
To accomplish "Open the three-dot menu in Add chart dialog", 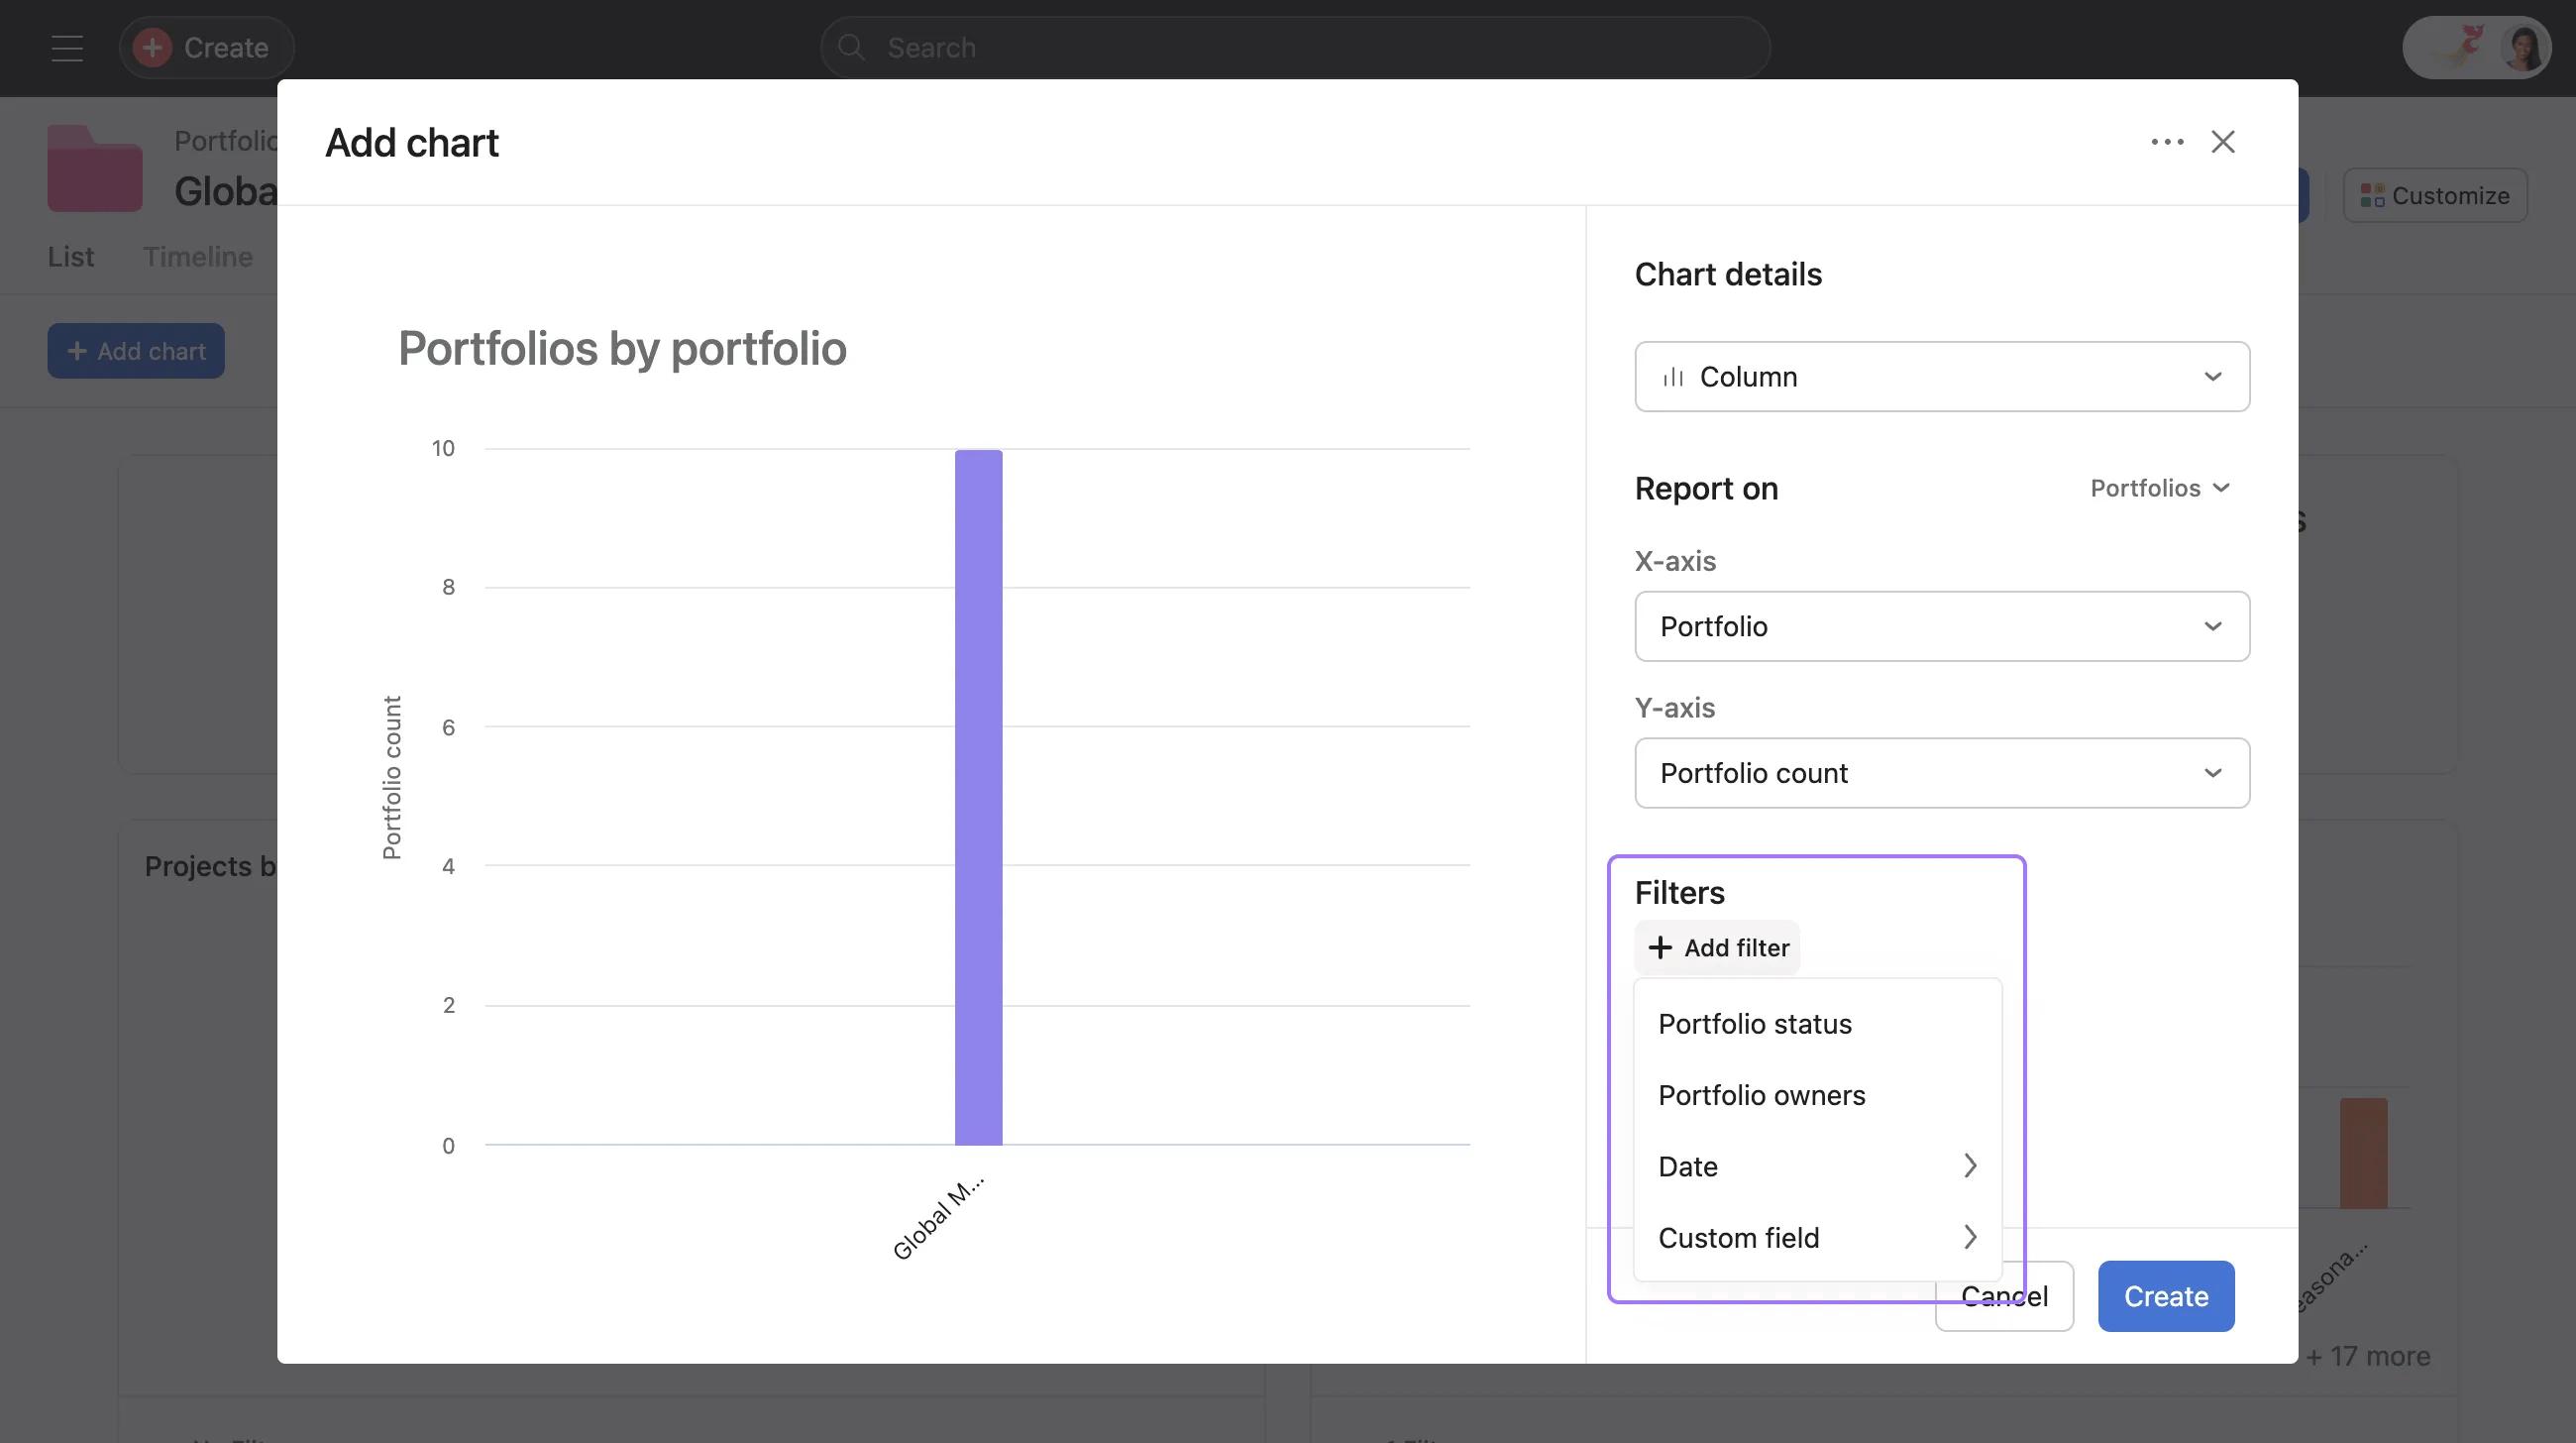I will pos(2167,142).
